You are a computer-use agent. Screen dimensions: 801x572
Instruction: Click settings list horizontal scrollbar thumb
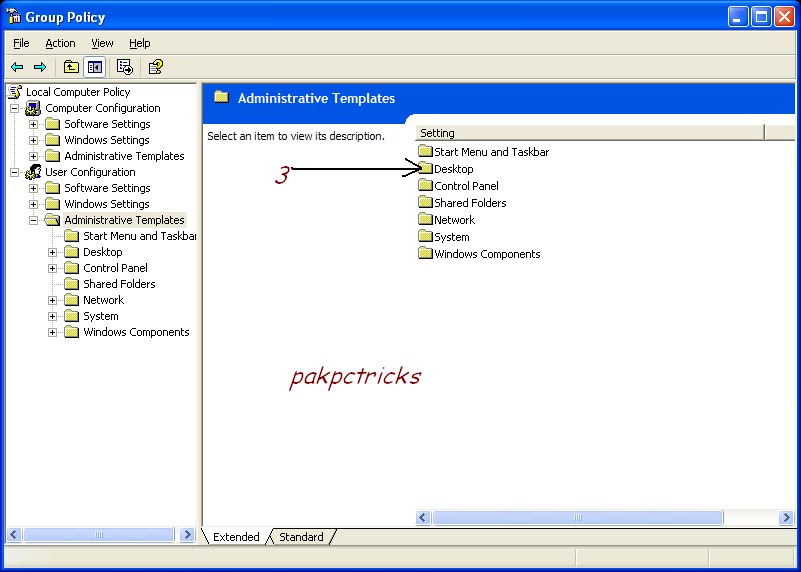pos(578,517)
